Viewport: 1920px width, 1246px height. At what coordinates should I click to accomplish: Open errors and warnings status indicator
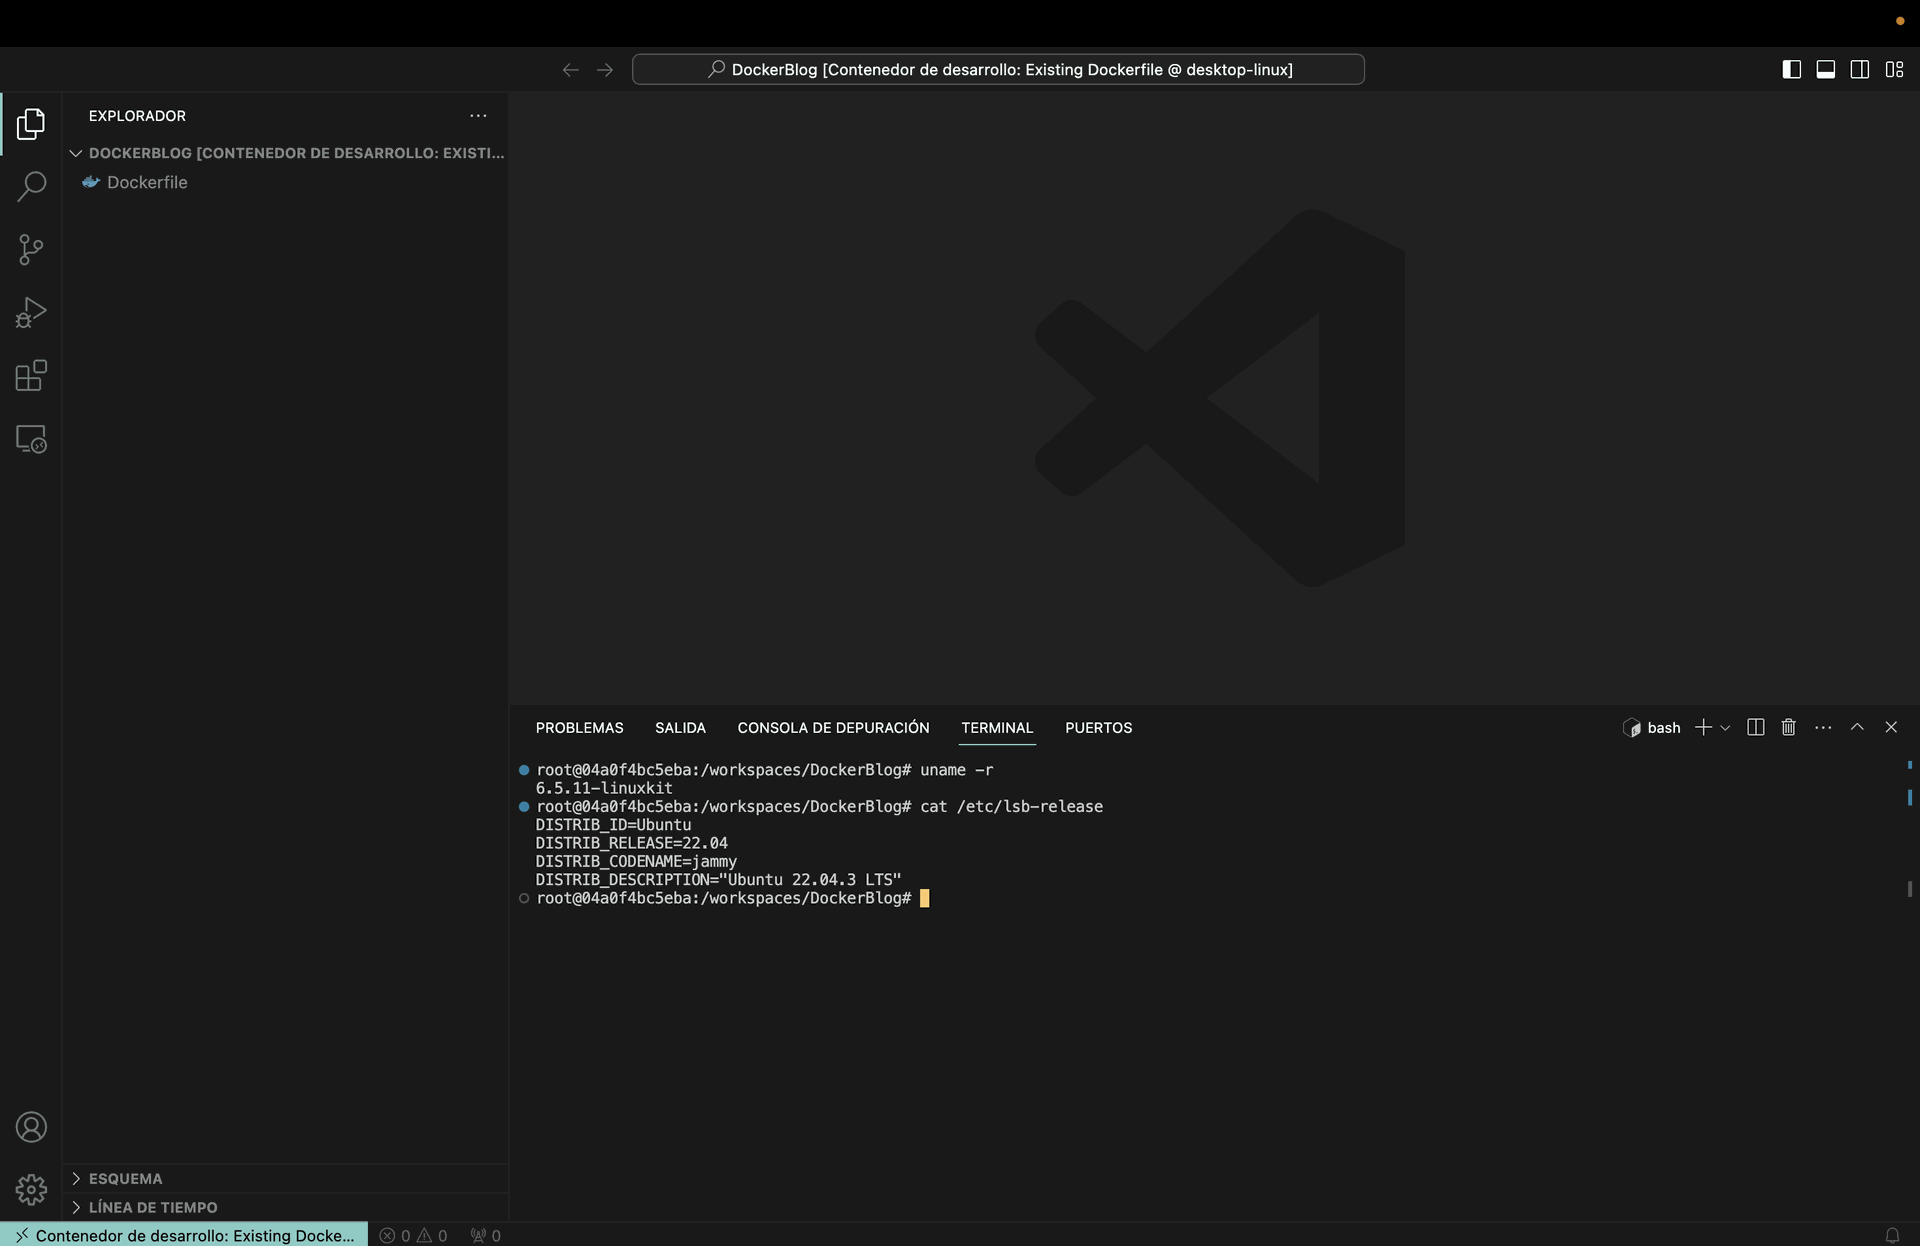[x=413, y=1235]
